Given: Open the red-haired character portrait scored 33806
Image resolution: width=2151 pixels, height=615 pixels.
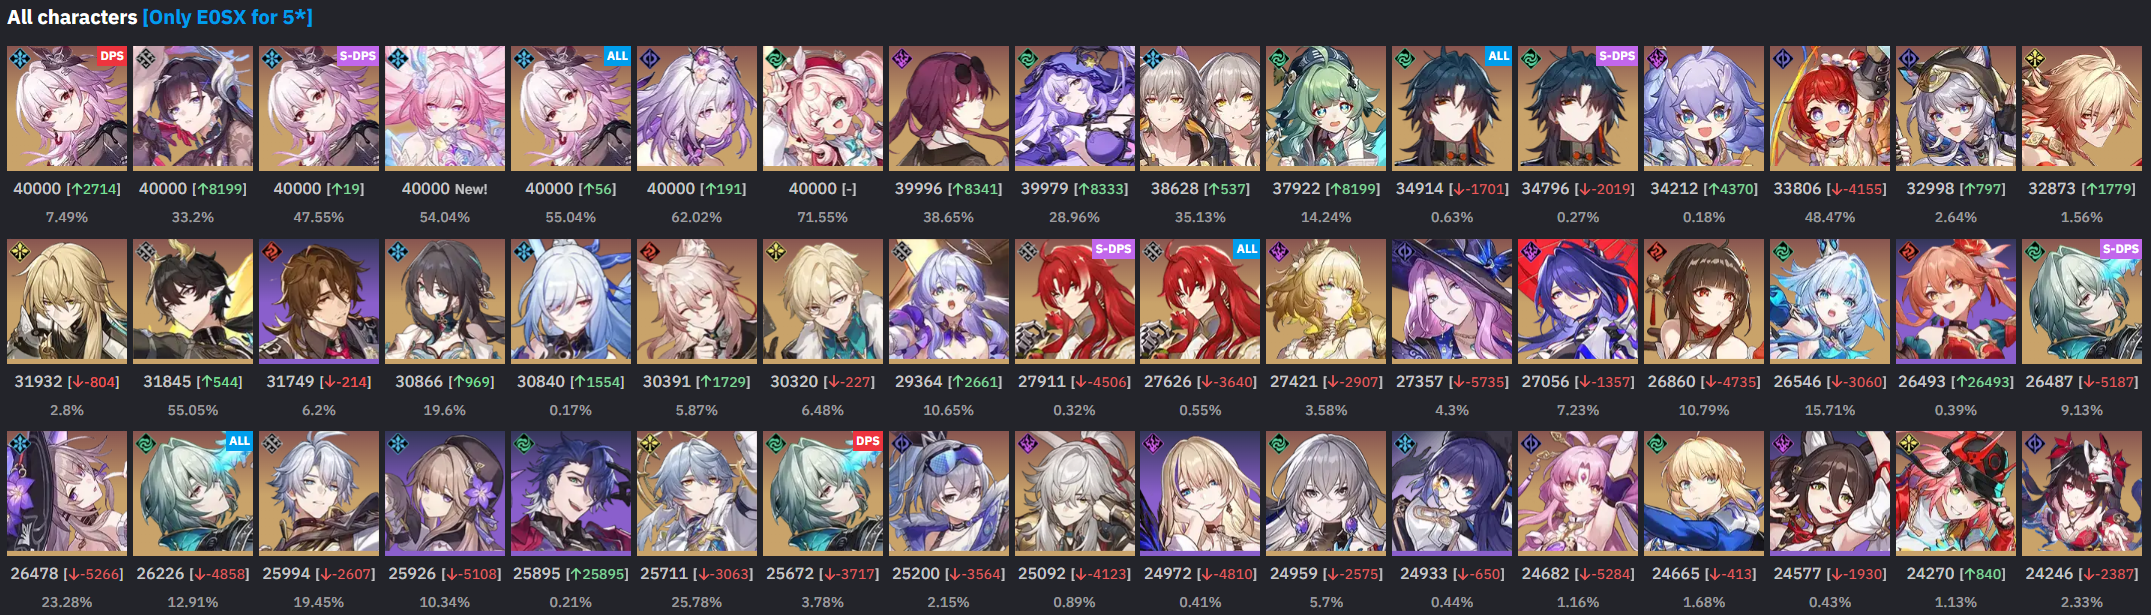Looking at the screenshot, I should (1829, 107).
